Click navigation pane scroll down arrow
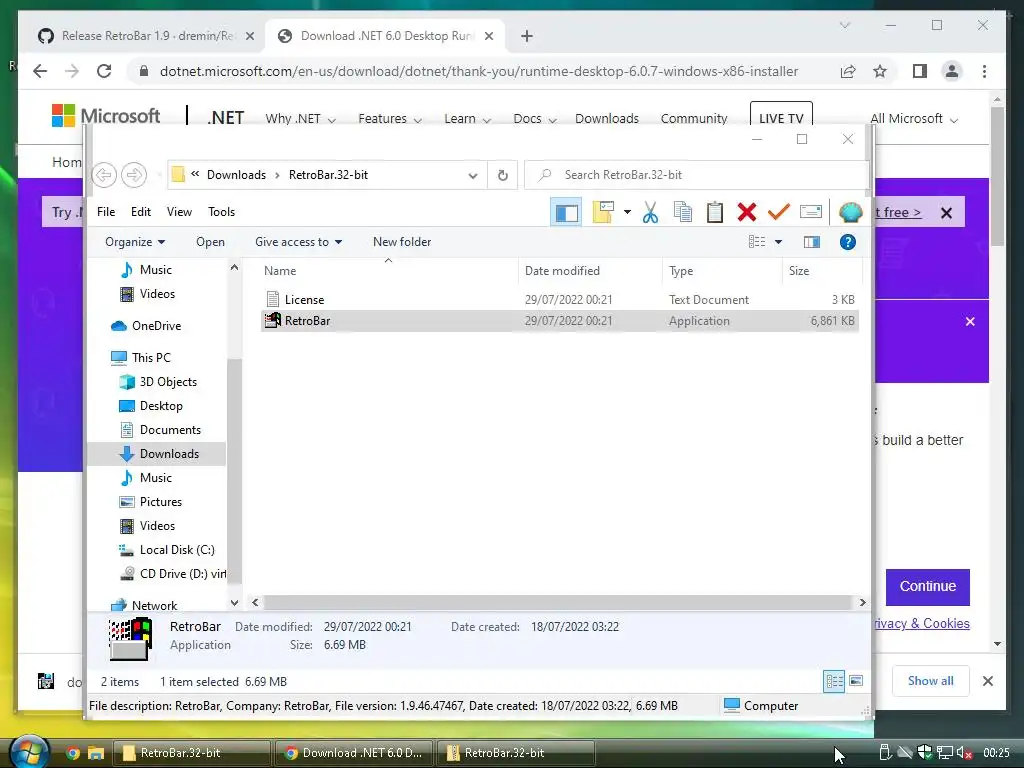 coord(234,603)
